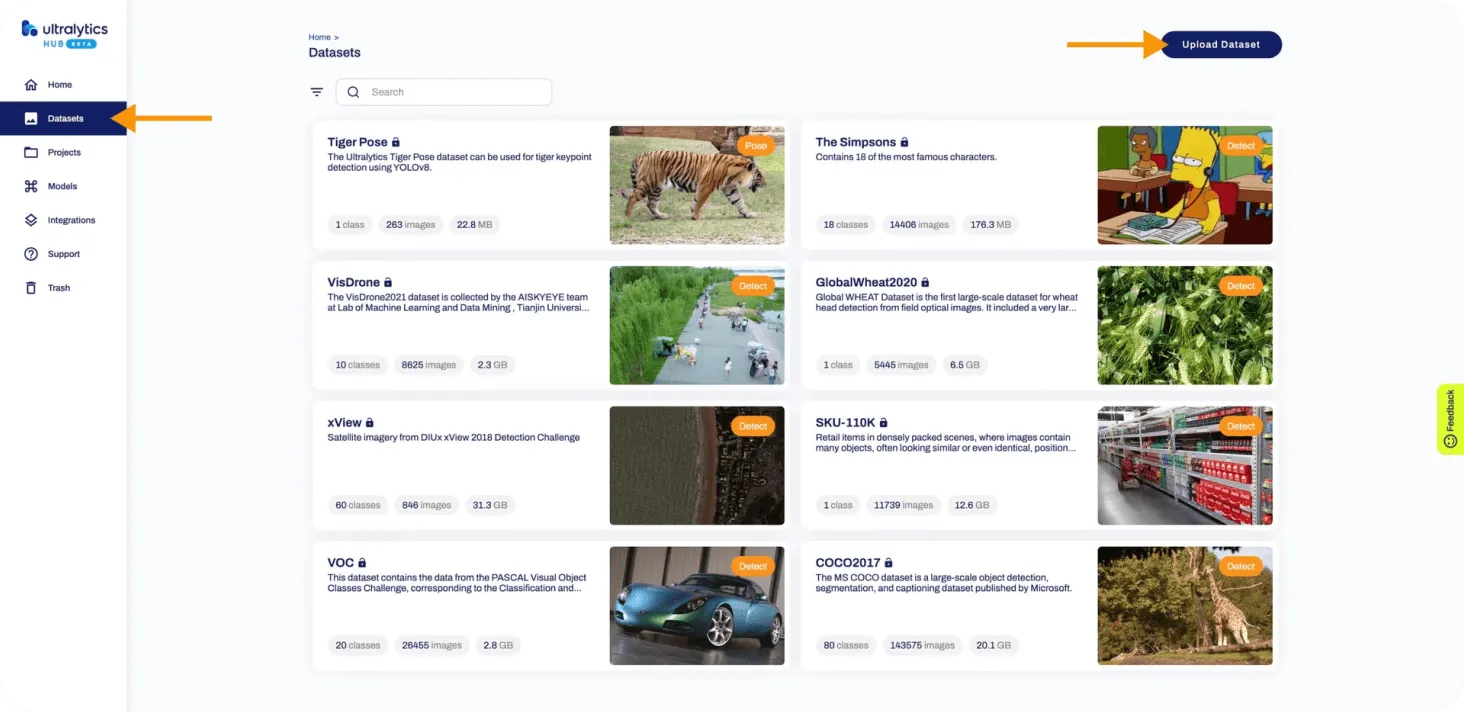Screen dimensions: 1464x712
Task: Click the lock icon next to The Simpsons
Action: pos(905,143)
